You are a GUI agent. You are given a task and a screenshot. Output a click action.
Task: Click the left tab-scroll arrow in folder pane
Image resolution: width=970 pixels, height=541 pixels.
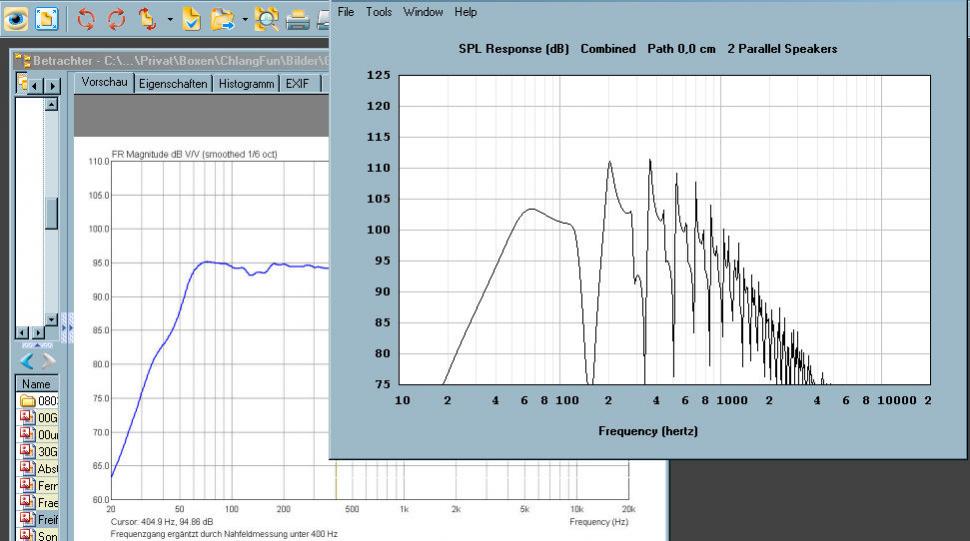click(x=35, y=86)
